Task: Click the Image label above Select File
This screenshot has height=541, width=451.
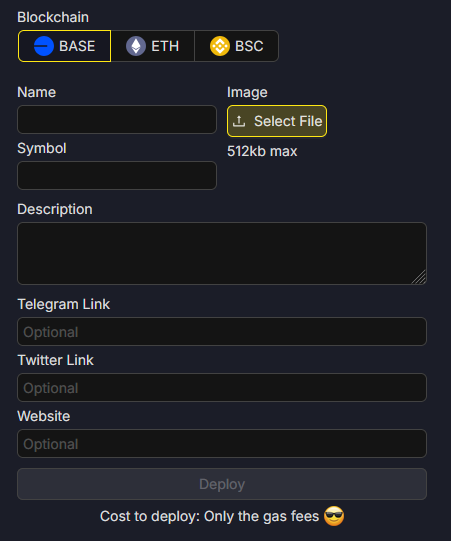Action: [247, 92]
